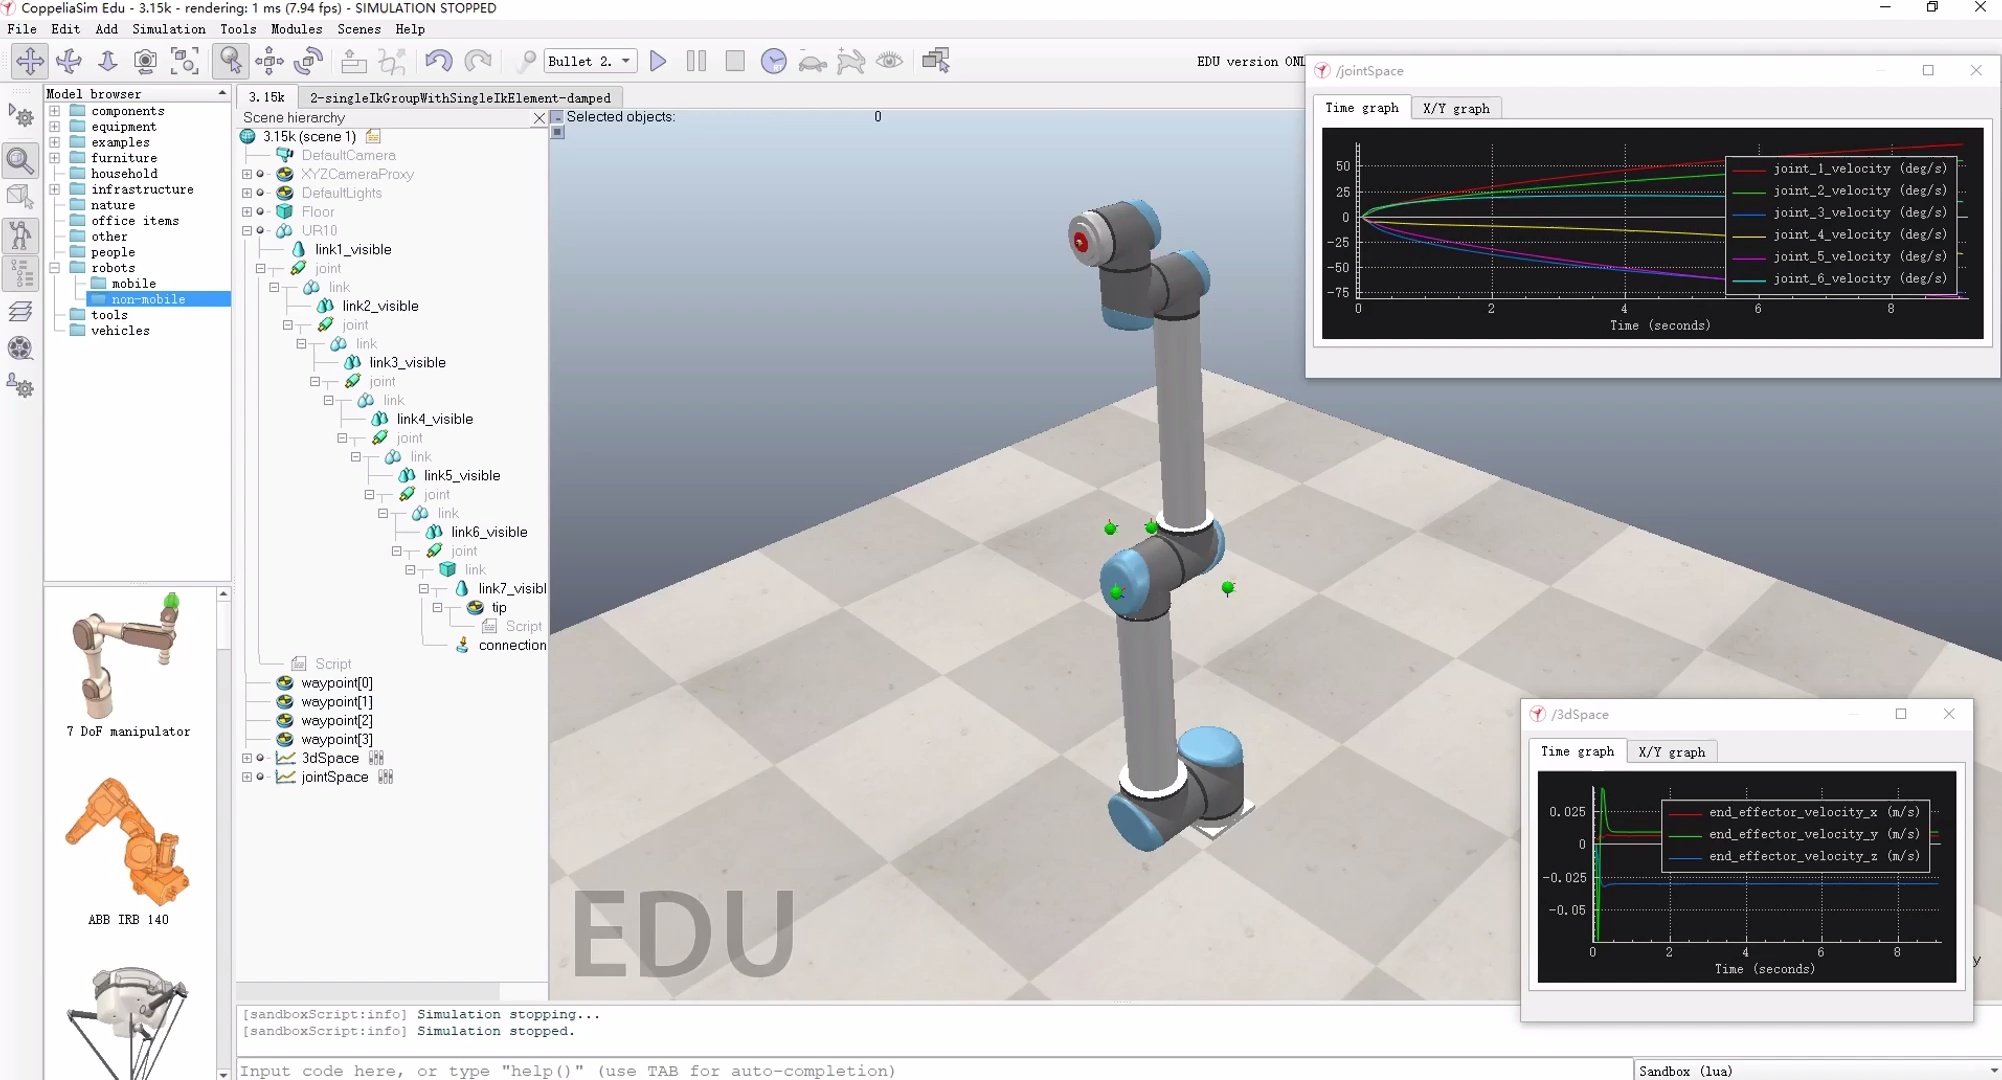
Task: Select the mobile robots folder
Action: (x=133, y=283)
